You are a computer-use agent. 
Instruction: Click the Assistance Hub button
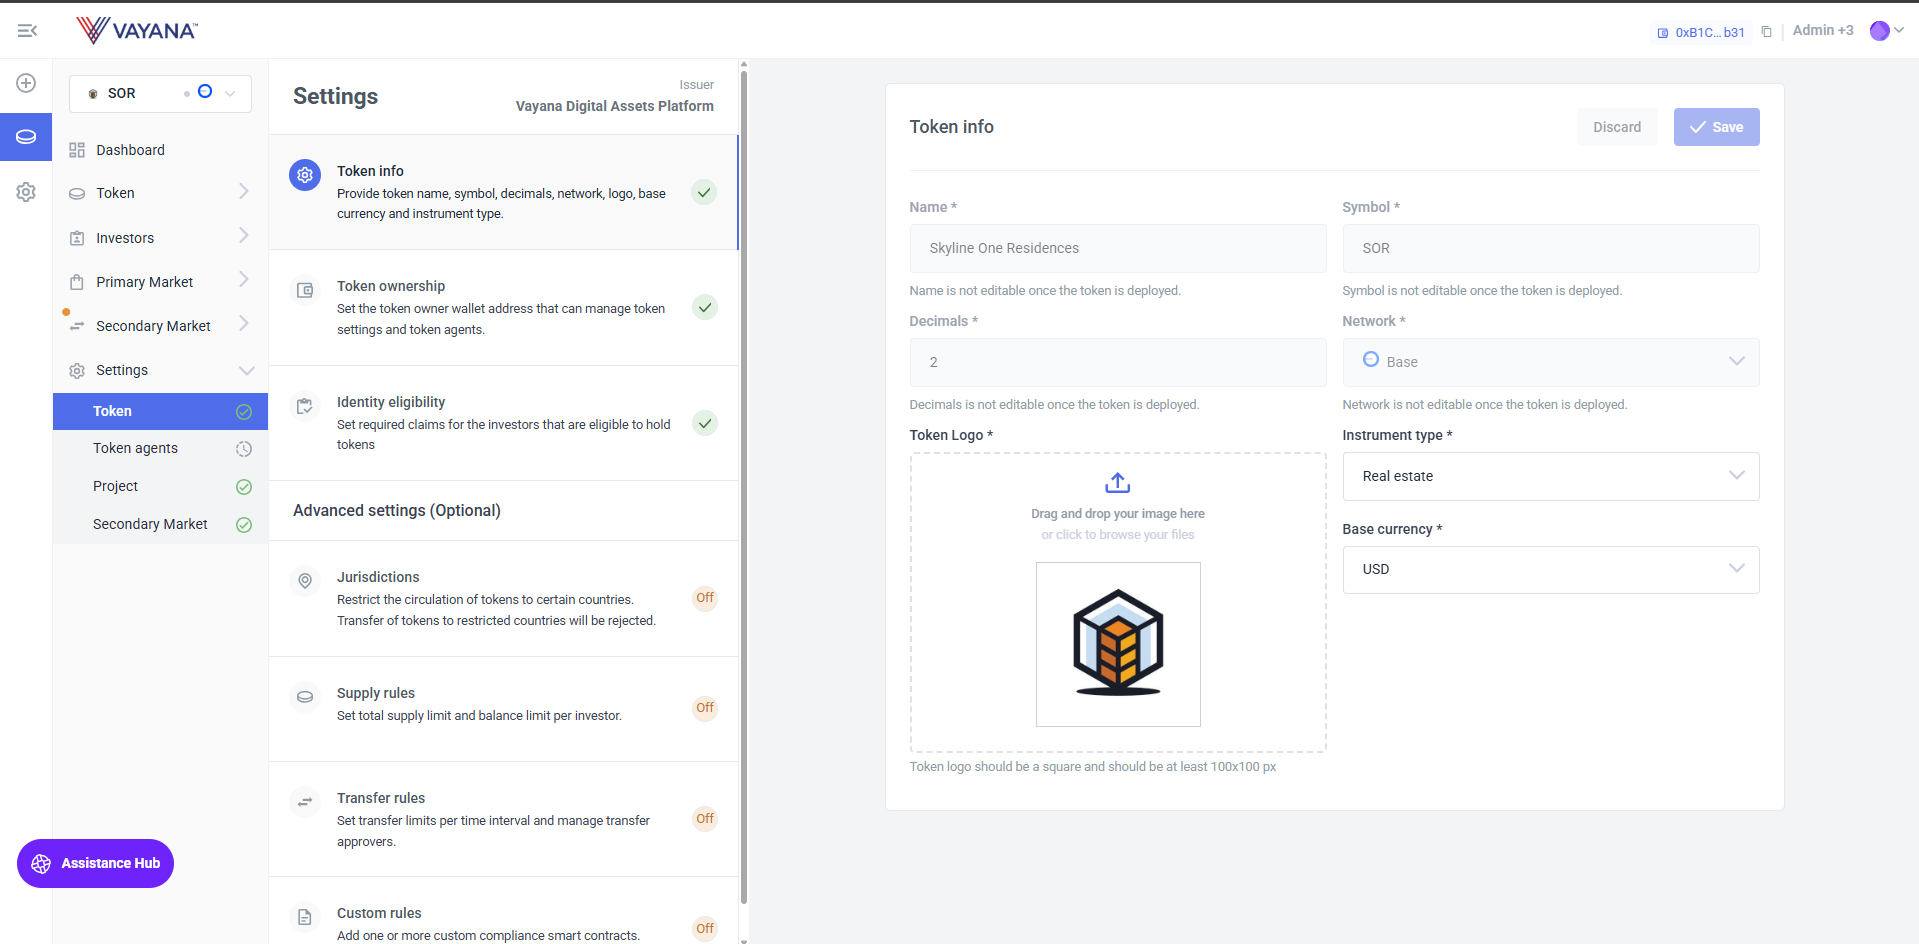(96, 863)
